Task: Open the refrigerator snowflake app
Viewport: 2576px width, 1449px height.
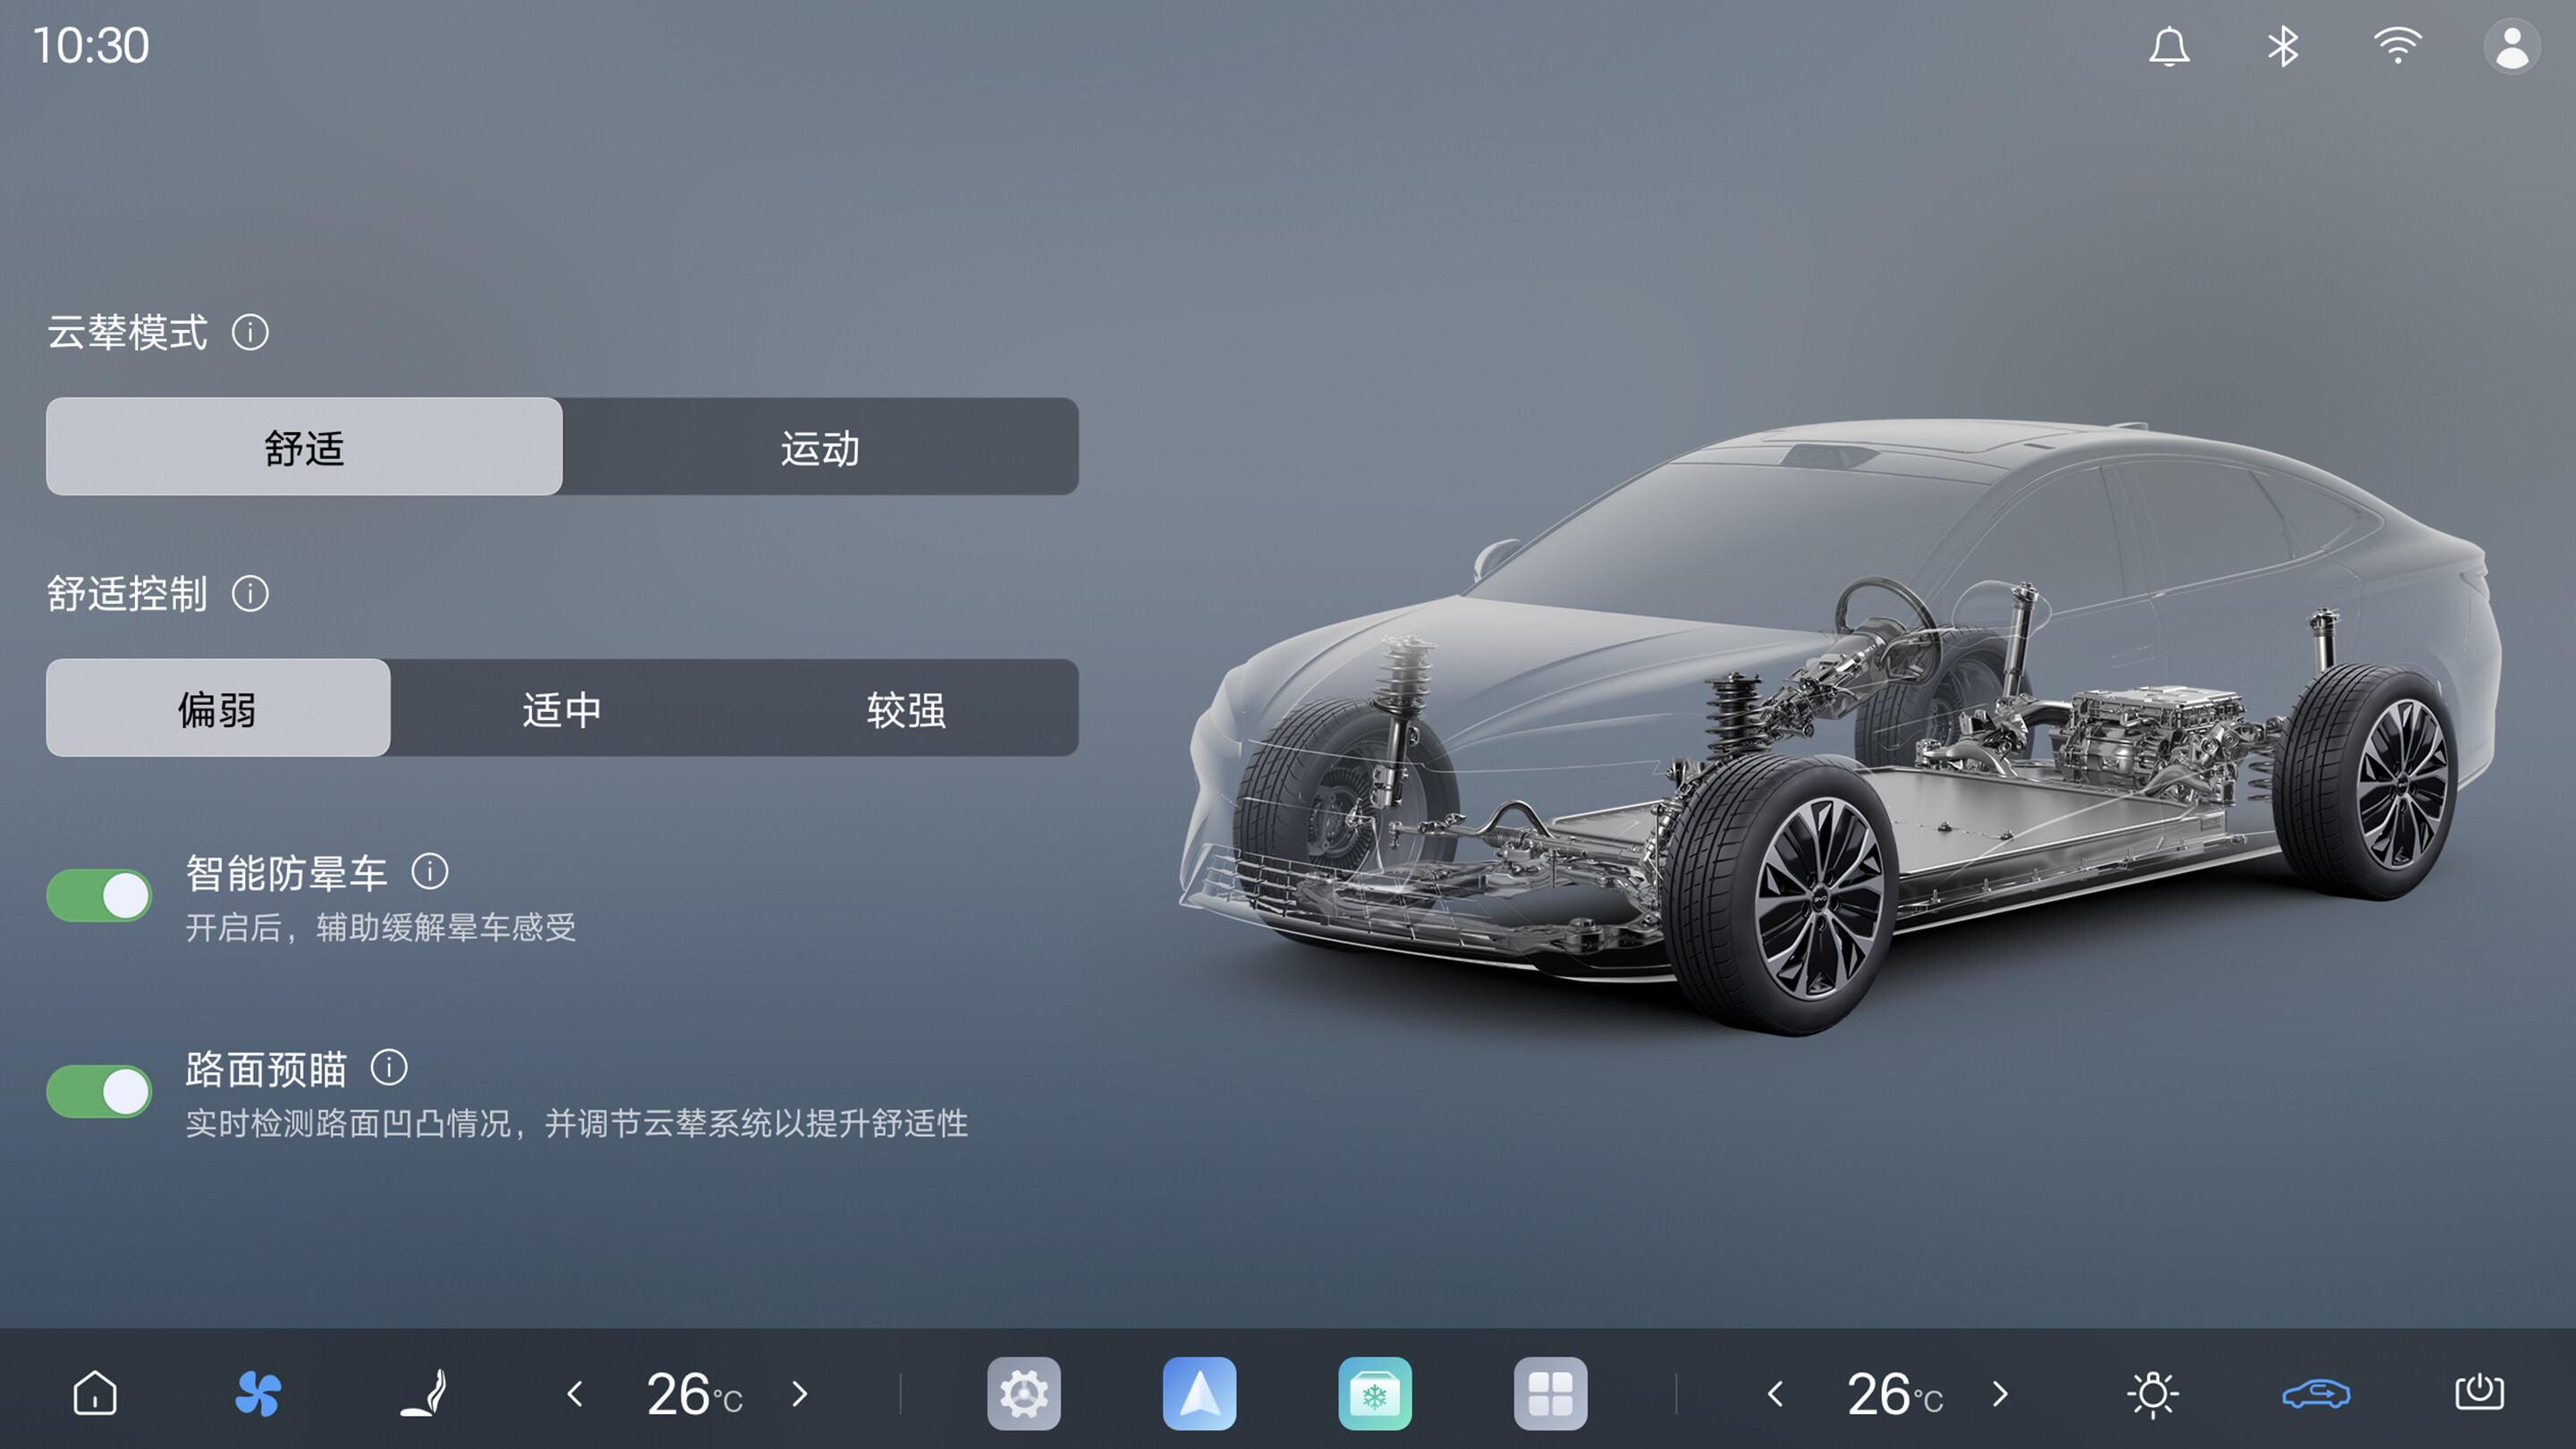Action: [x=1375, y=1393]
